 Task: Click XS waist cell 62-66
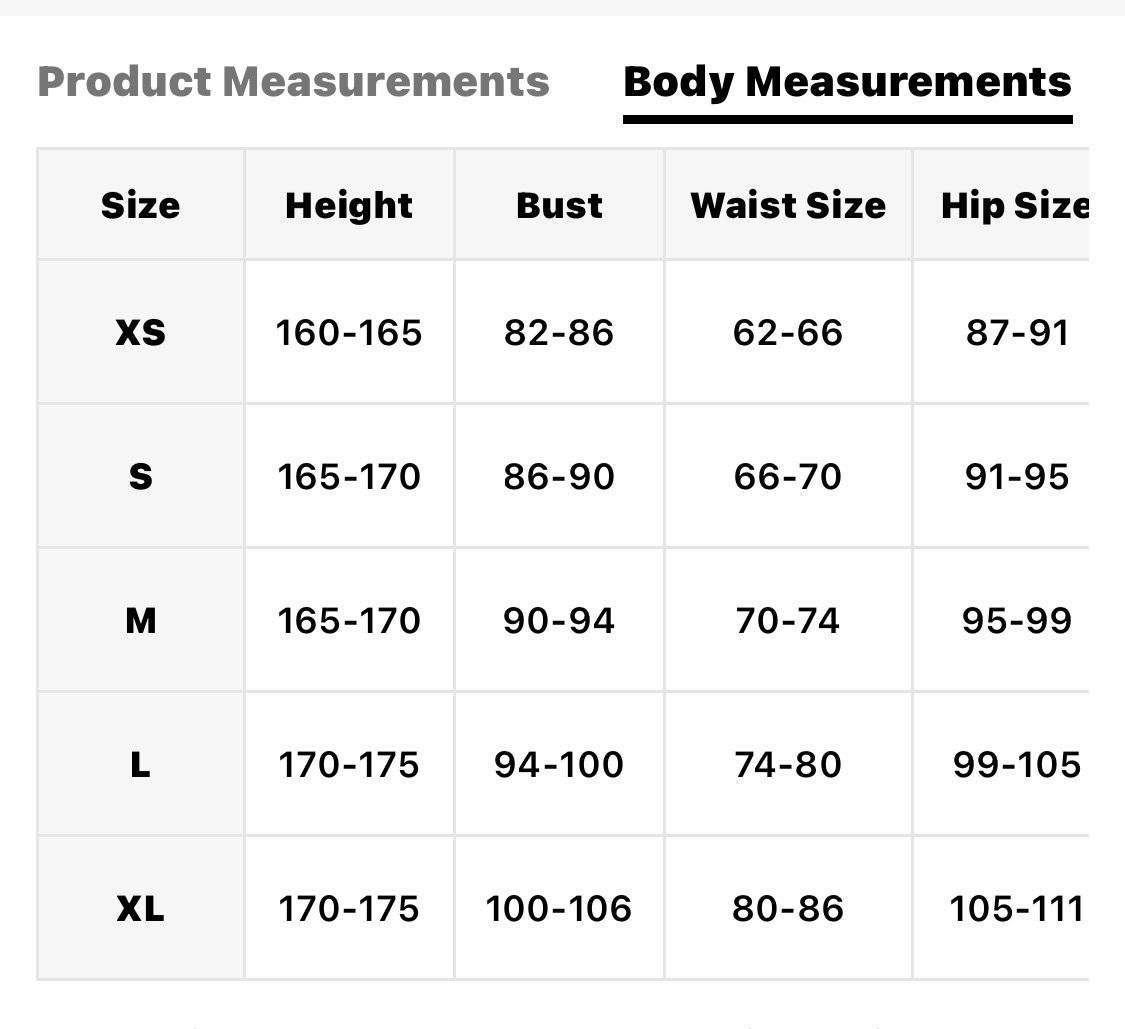788,332
